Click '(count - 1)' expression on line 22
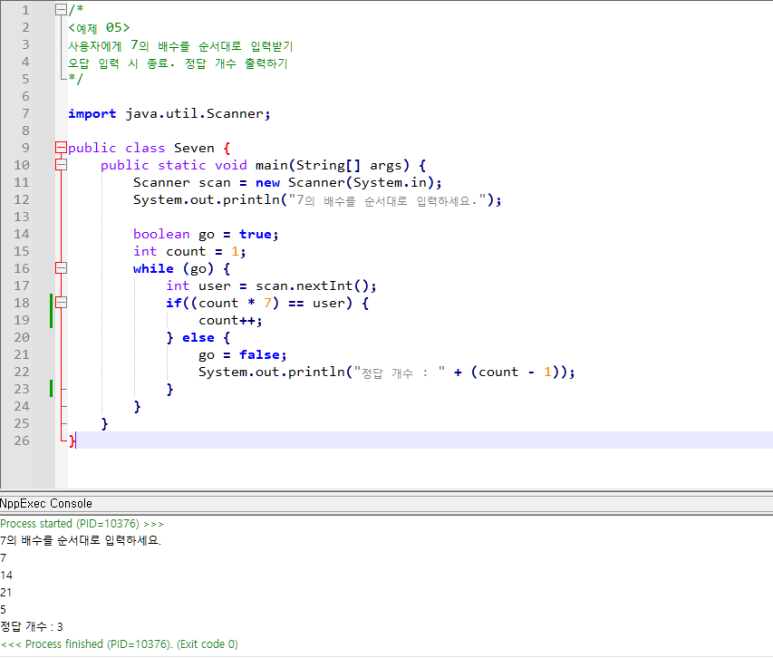The image size is (773, 658). point(515,372)
